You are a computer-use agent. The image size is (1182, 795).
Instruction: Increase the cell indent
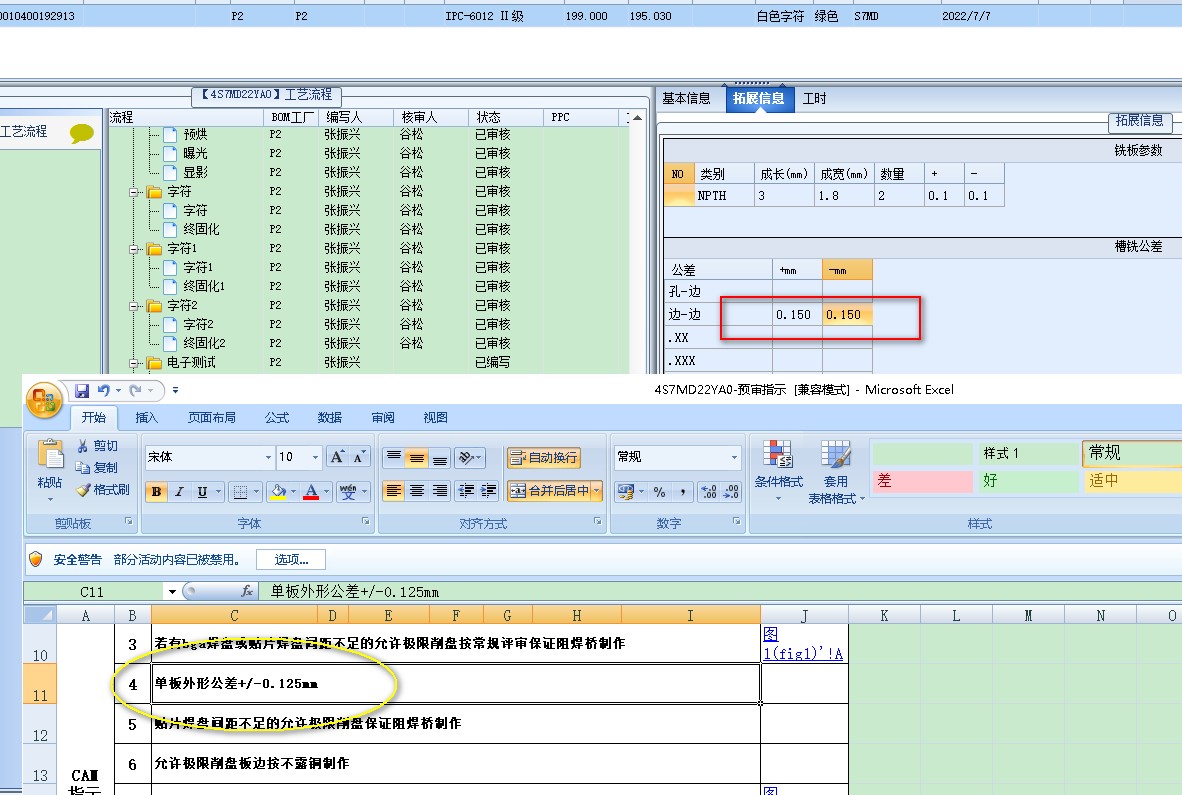pyautogui.click(x=488, y=491)
